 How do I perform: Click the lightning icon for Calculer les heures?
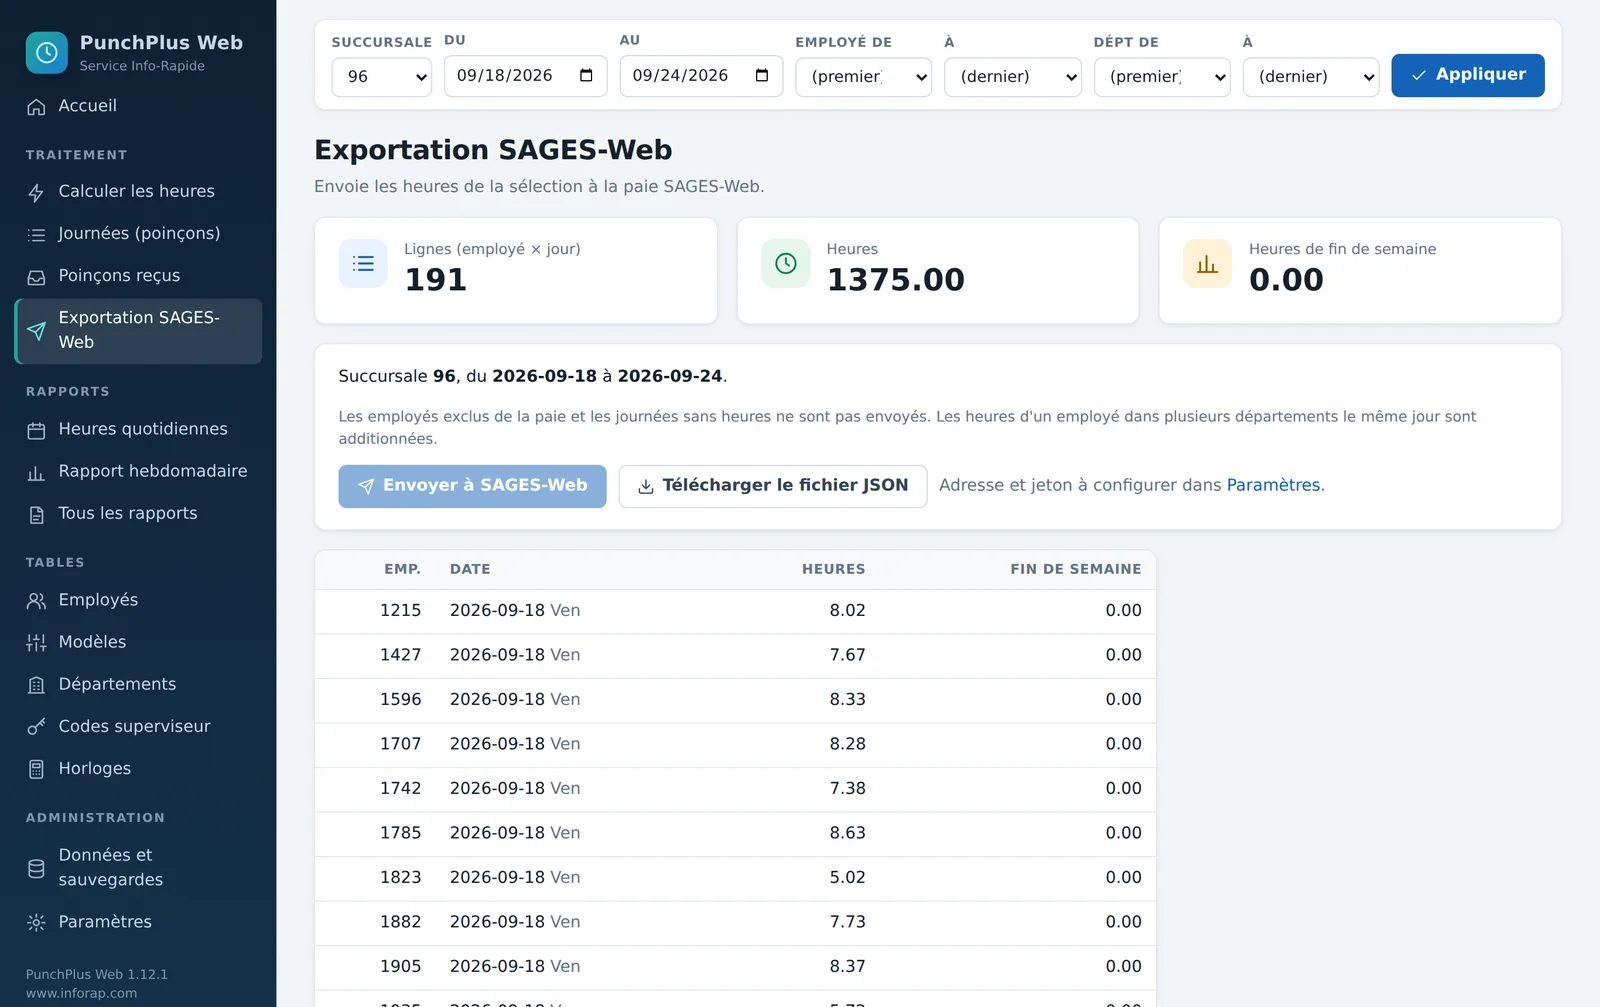click(36, 192)
